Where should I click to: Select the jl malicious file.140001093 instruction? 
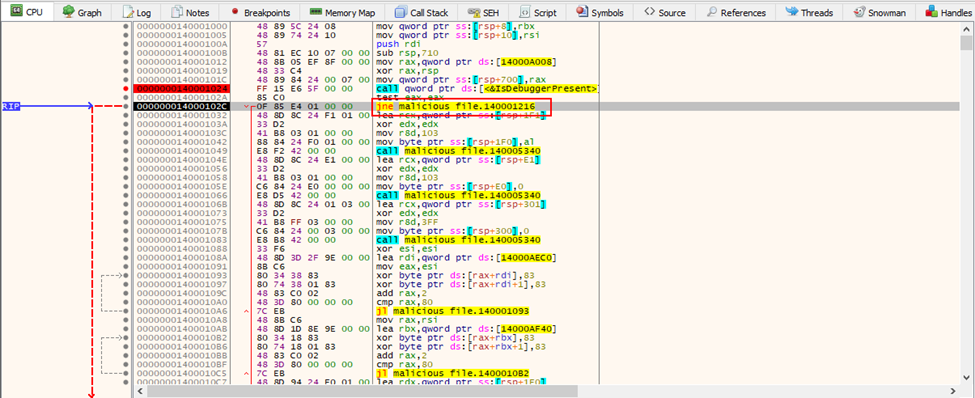click(452, 310)
